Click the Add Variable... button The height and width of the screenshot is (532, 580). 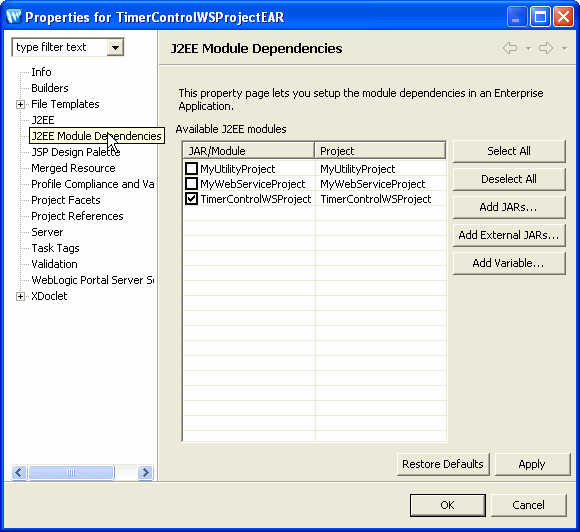509,263
